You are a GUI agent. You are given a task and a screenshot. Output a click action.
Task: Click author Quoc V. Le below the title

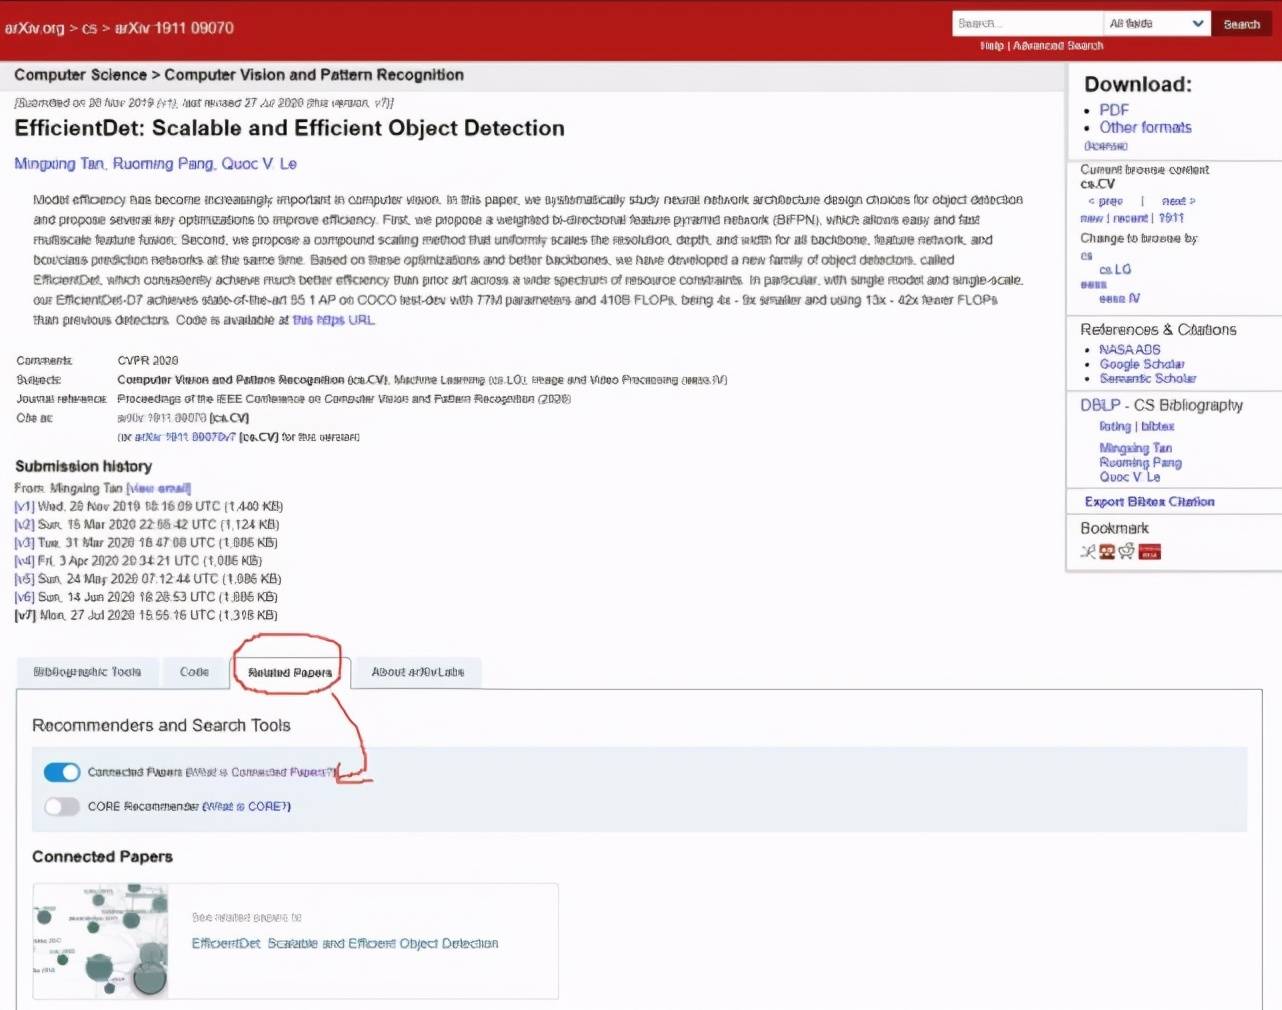click(x=259, y=164)
